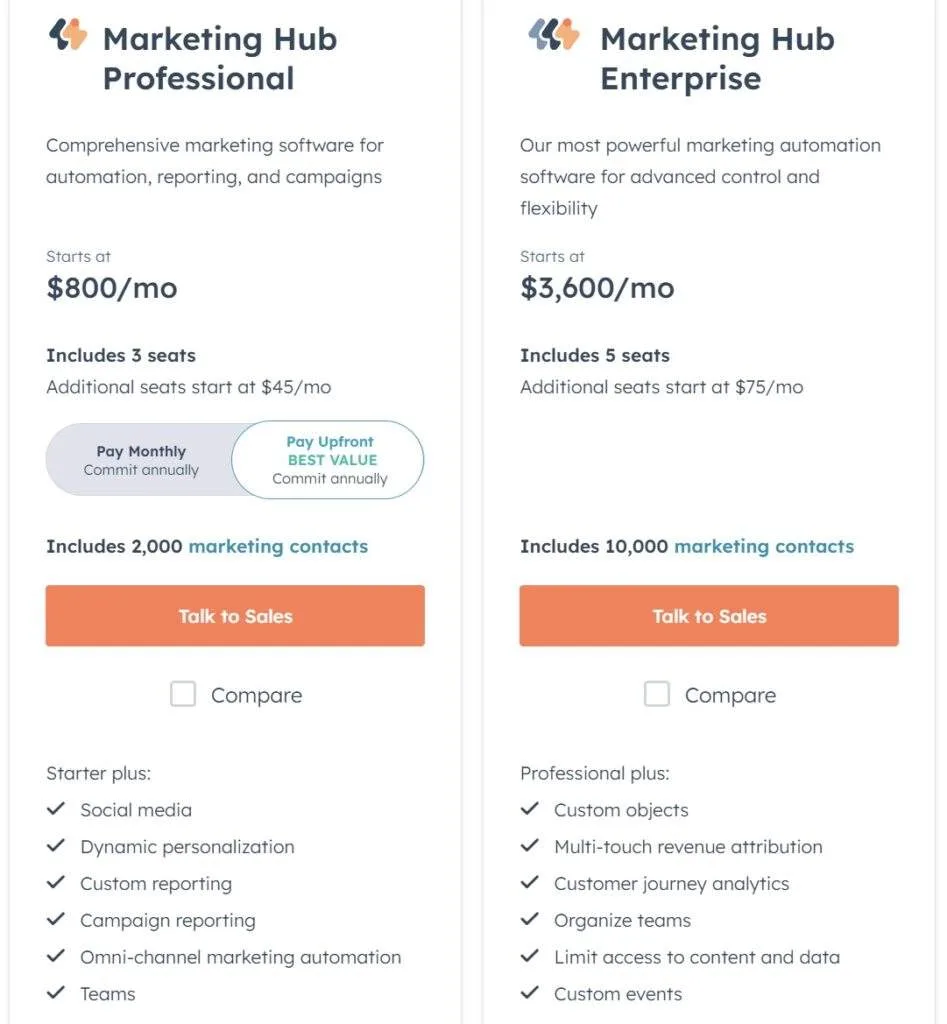The height and width of the screenshot is (1024, 947).
Task: Switch billing to Pay Monthly
Action: coord(141,460)
